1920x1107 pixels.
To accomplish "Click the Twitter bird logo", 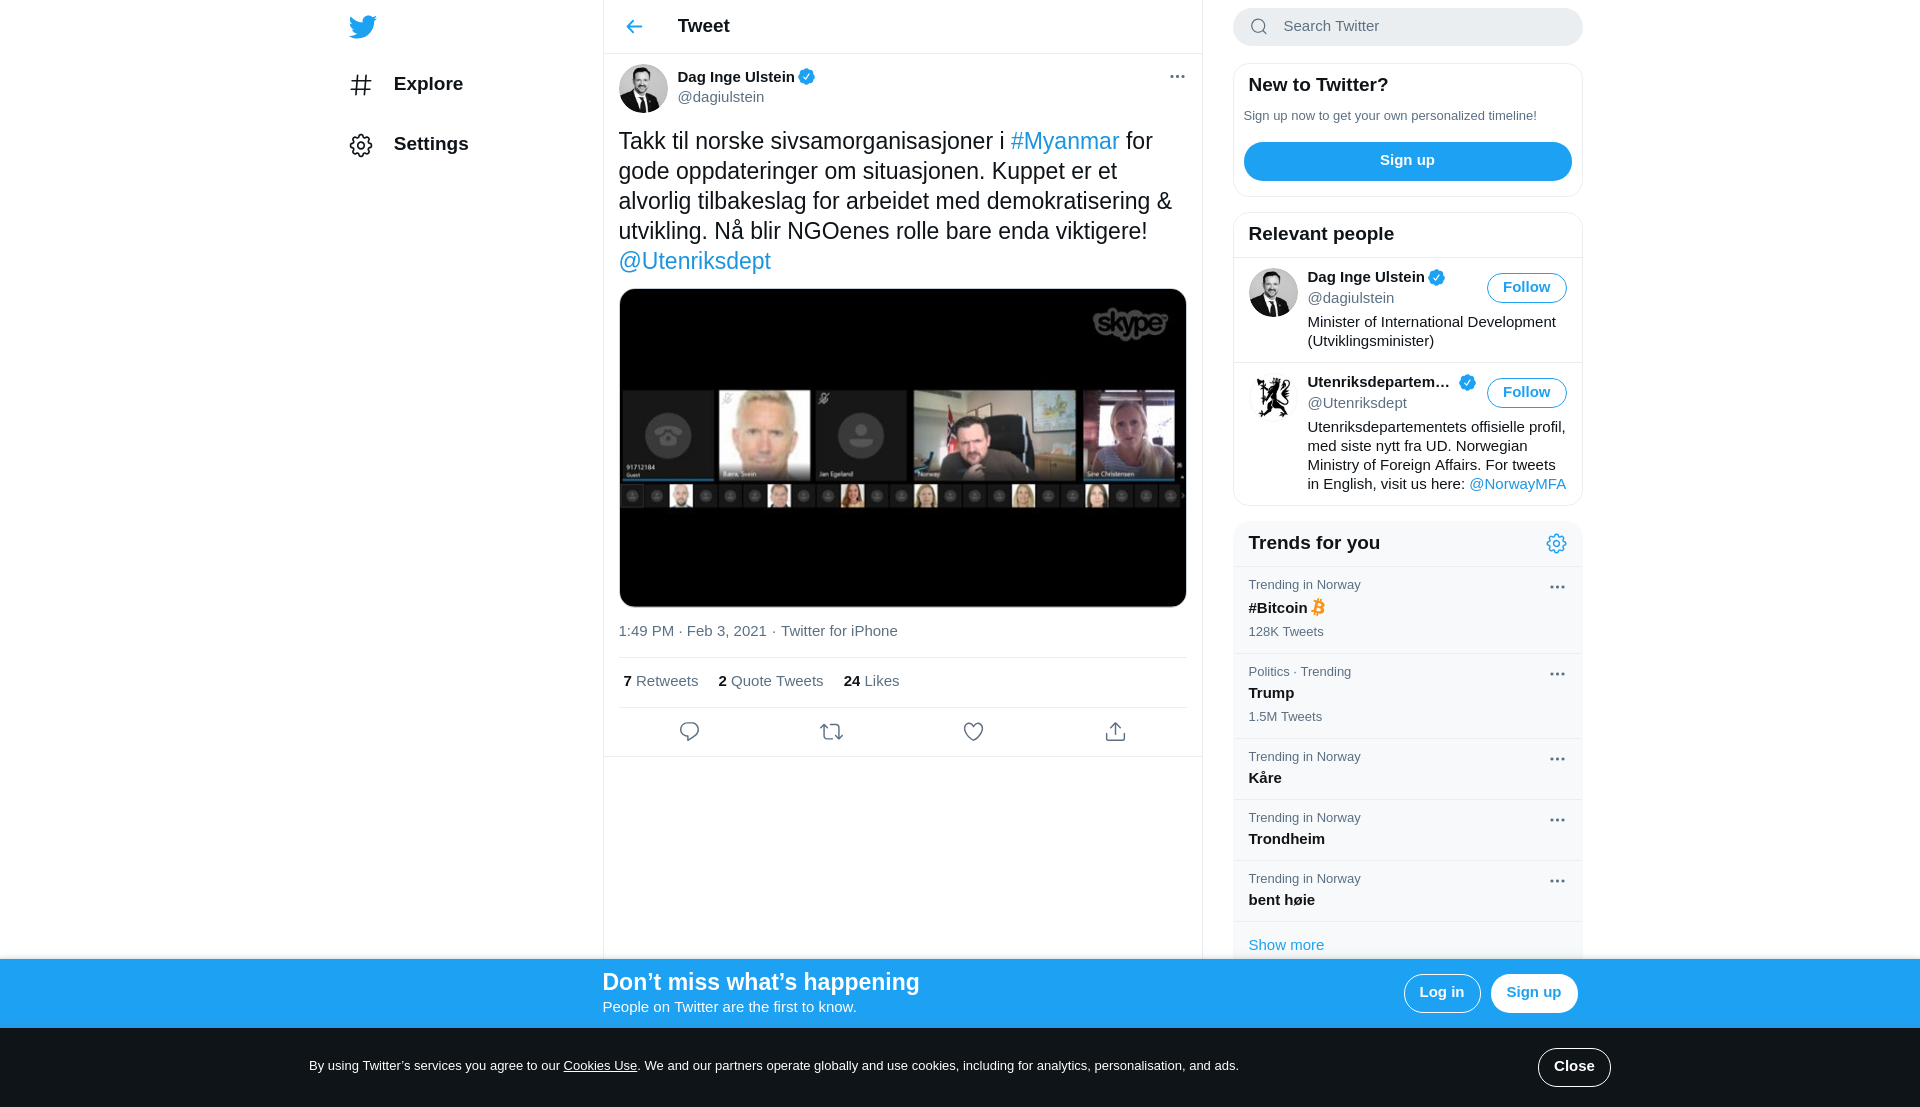I will (362, 27).
